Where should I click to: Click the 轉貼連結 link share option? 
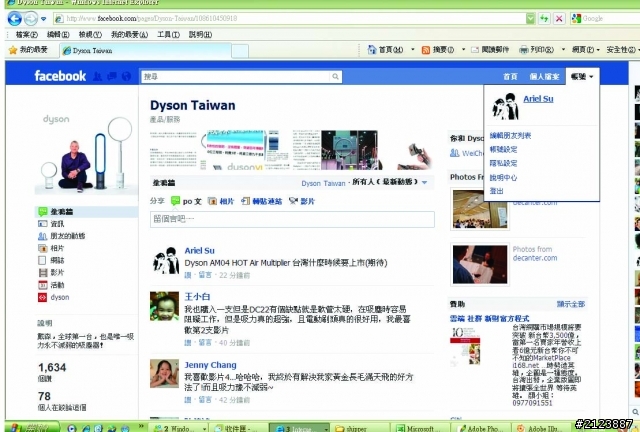(x=262, y=201)
